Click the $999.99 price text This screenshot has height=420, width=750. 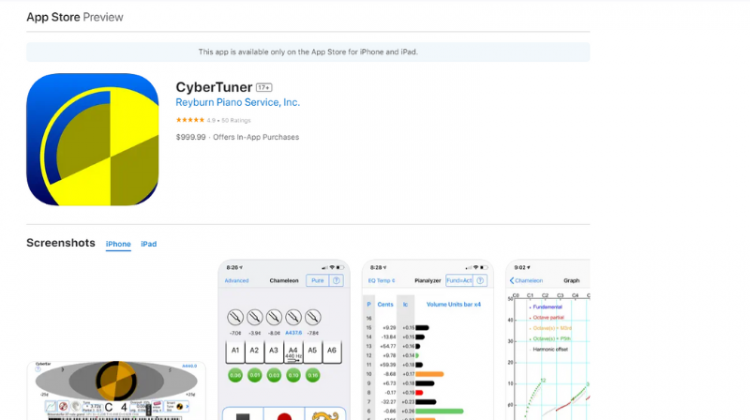(191, 137)
